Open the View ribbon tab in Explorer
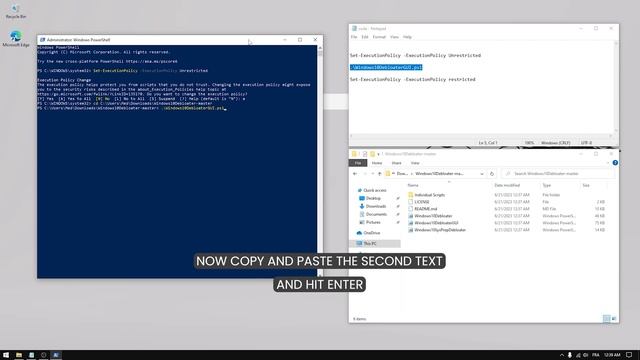The height and width of the screenshot is (360, 640). (x=415, y=163)
